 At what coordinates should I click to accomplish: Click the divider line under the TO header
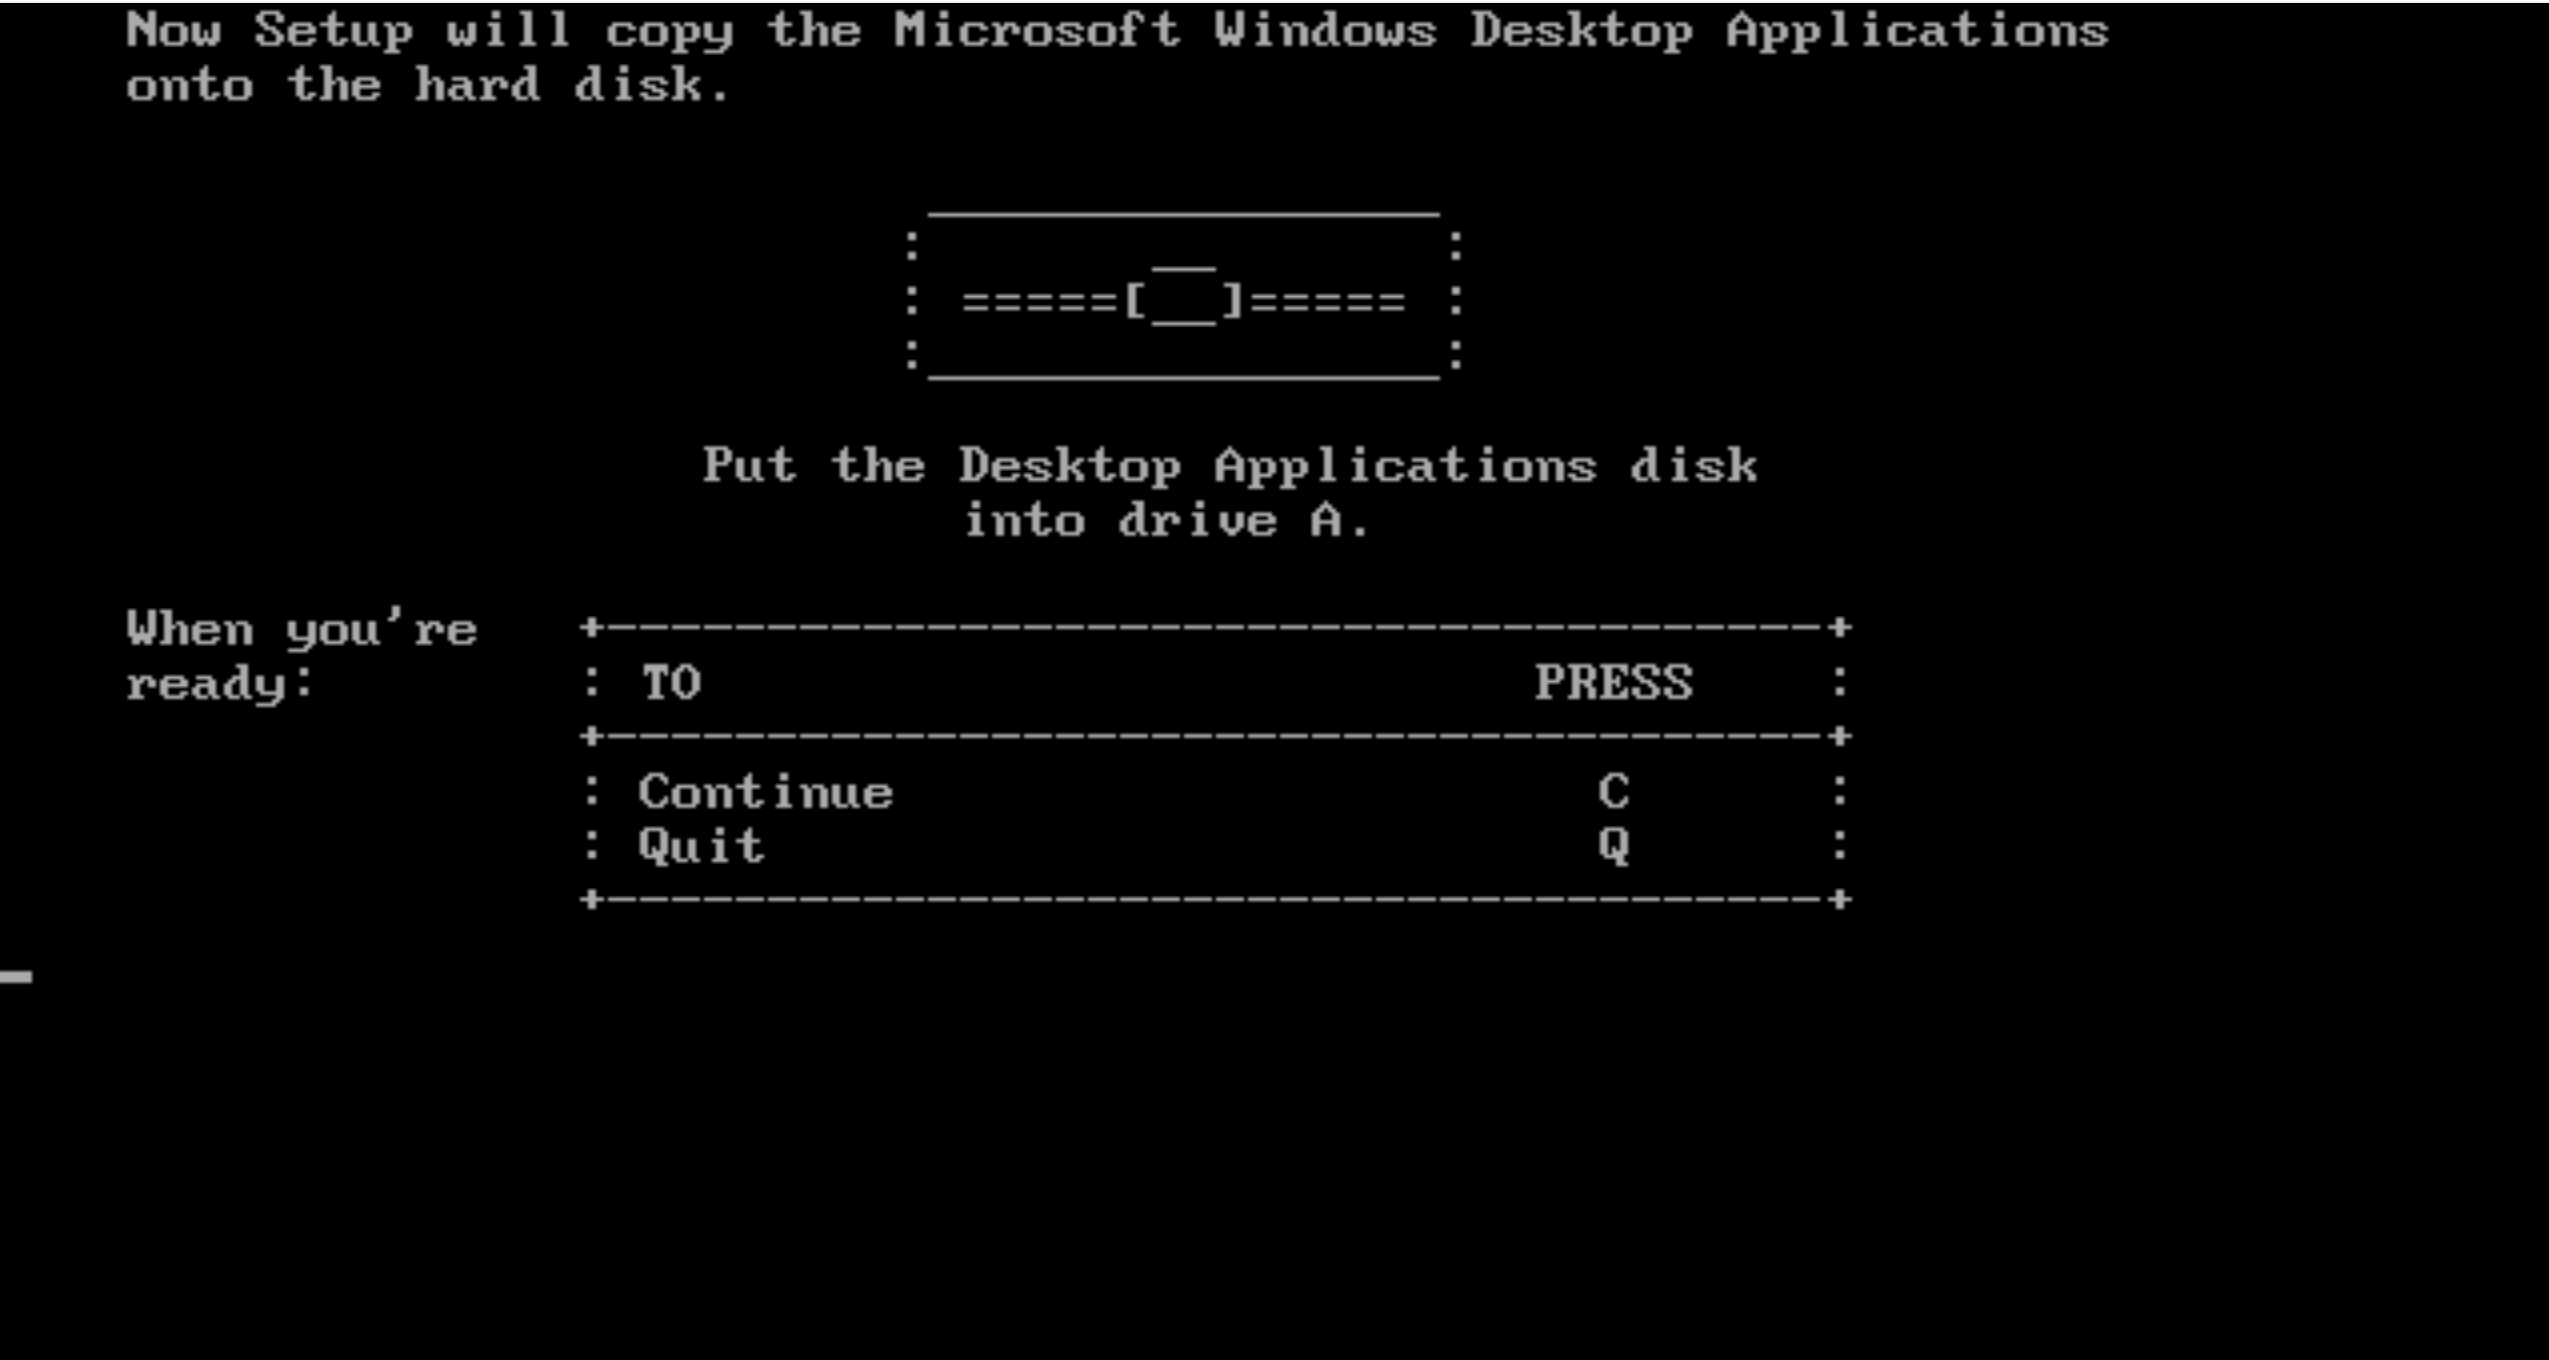click(x=1215, y=736)
